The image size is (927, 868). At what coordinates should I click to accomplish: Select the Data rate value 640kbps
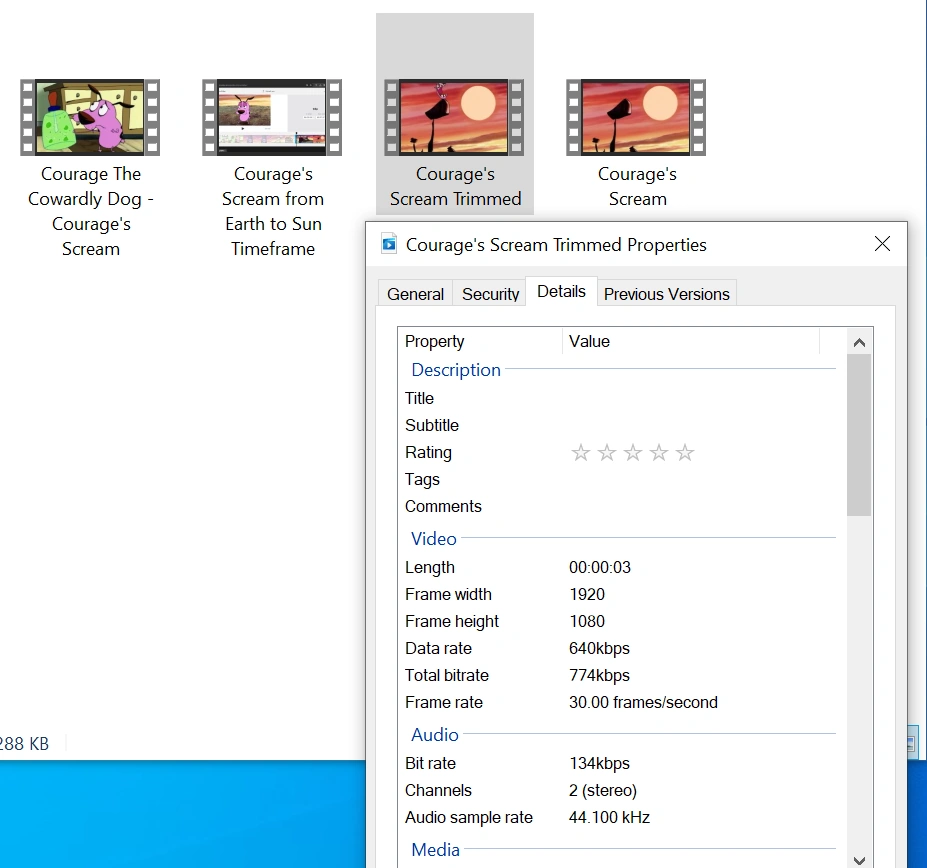point(599,649)
